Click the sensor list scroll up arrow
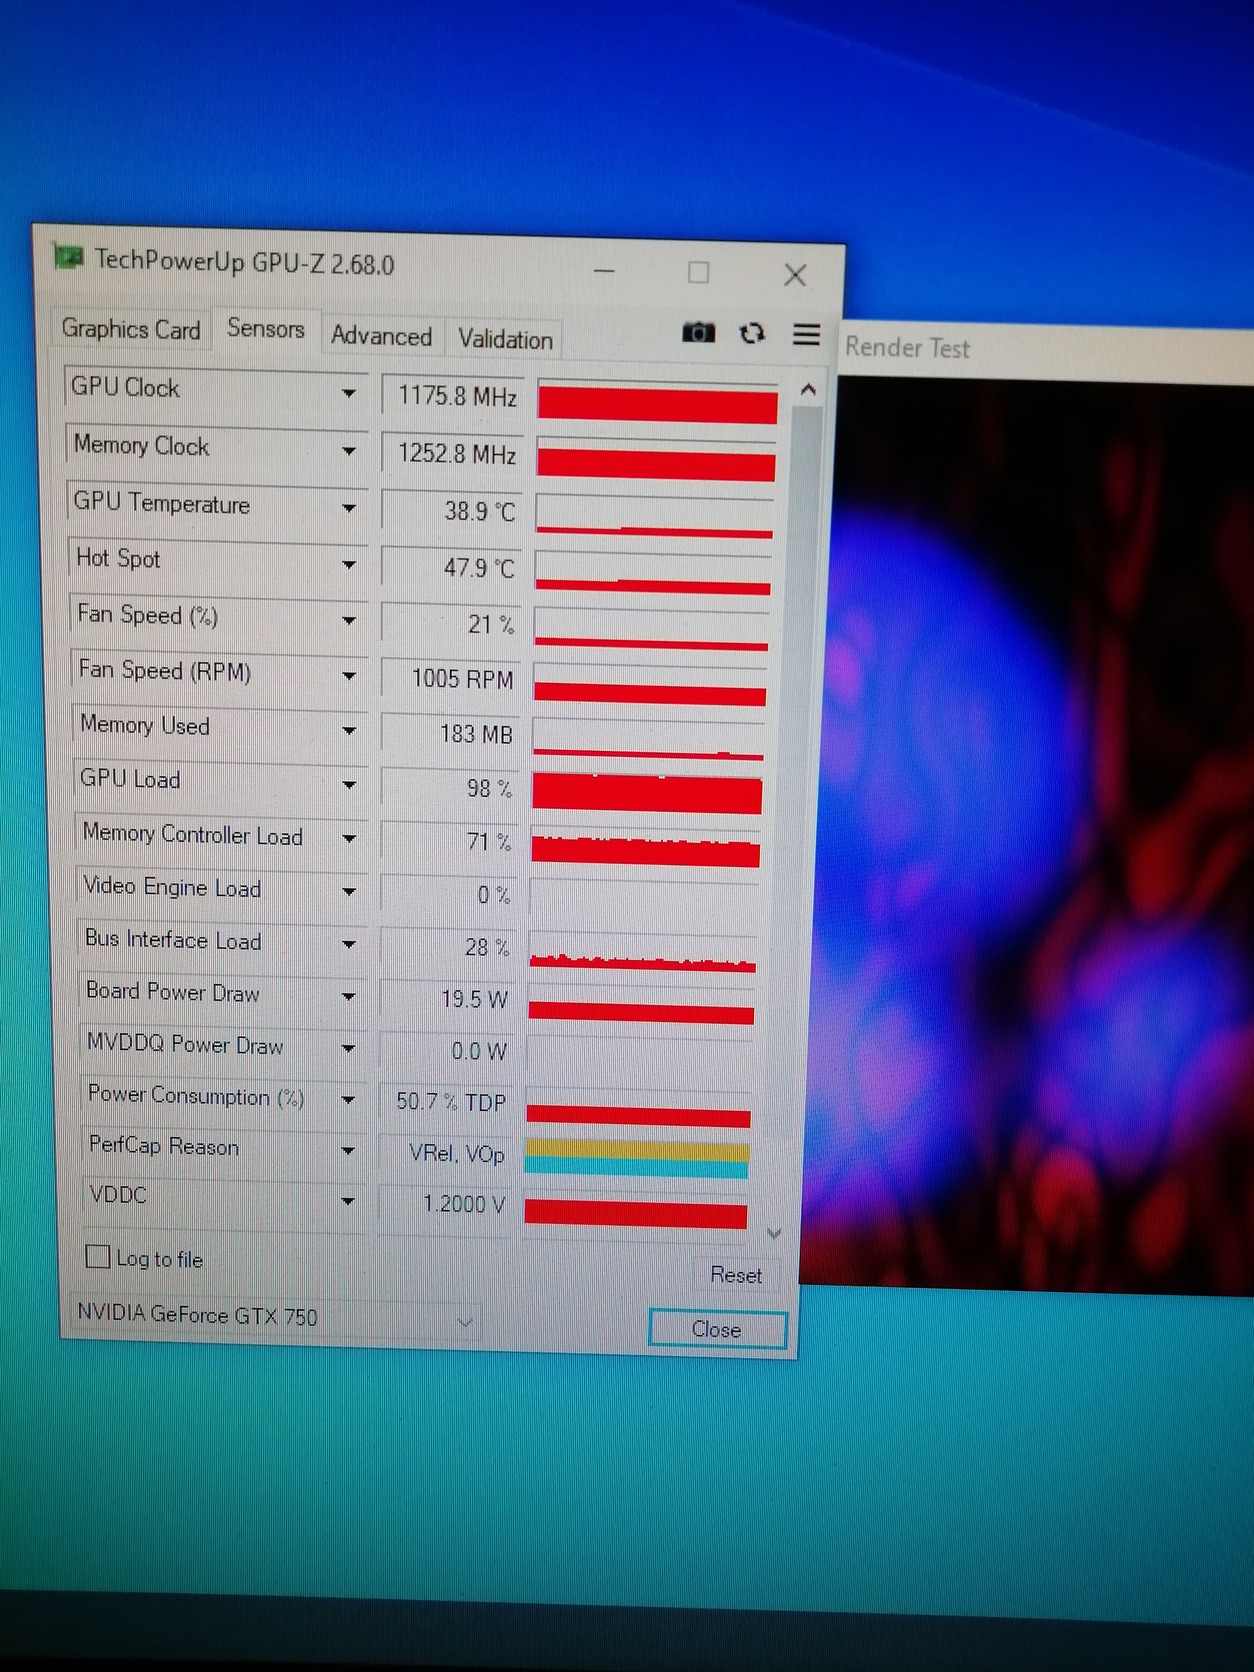This screenshot has width=1254, height=1672. click(808, 390)
